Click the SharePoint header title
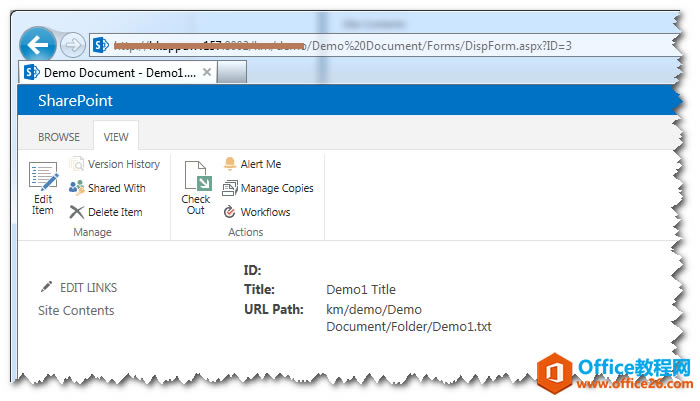 point(75,100)
